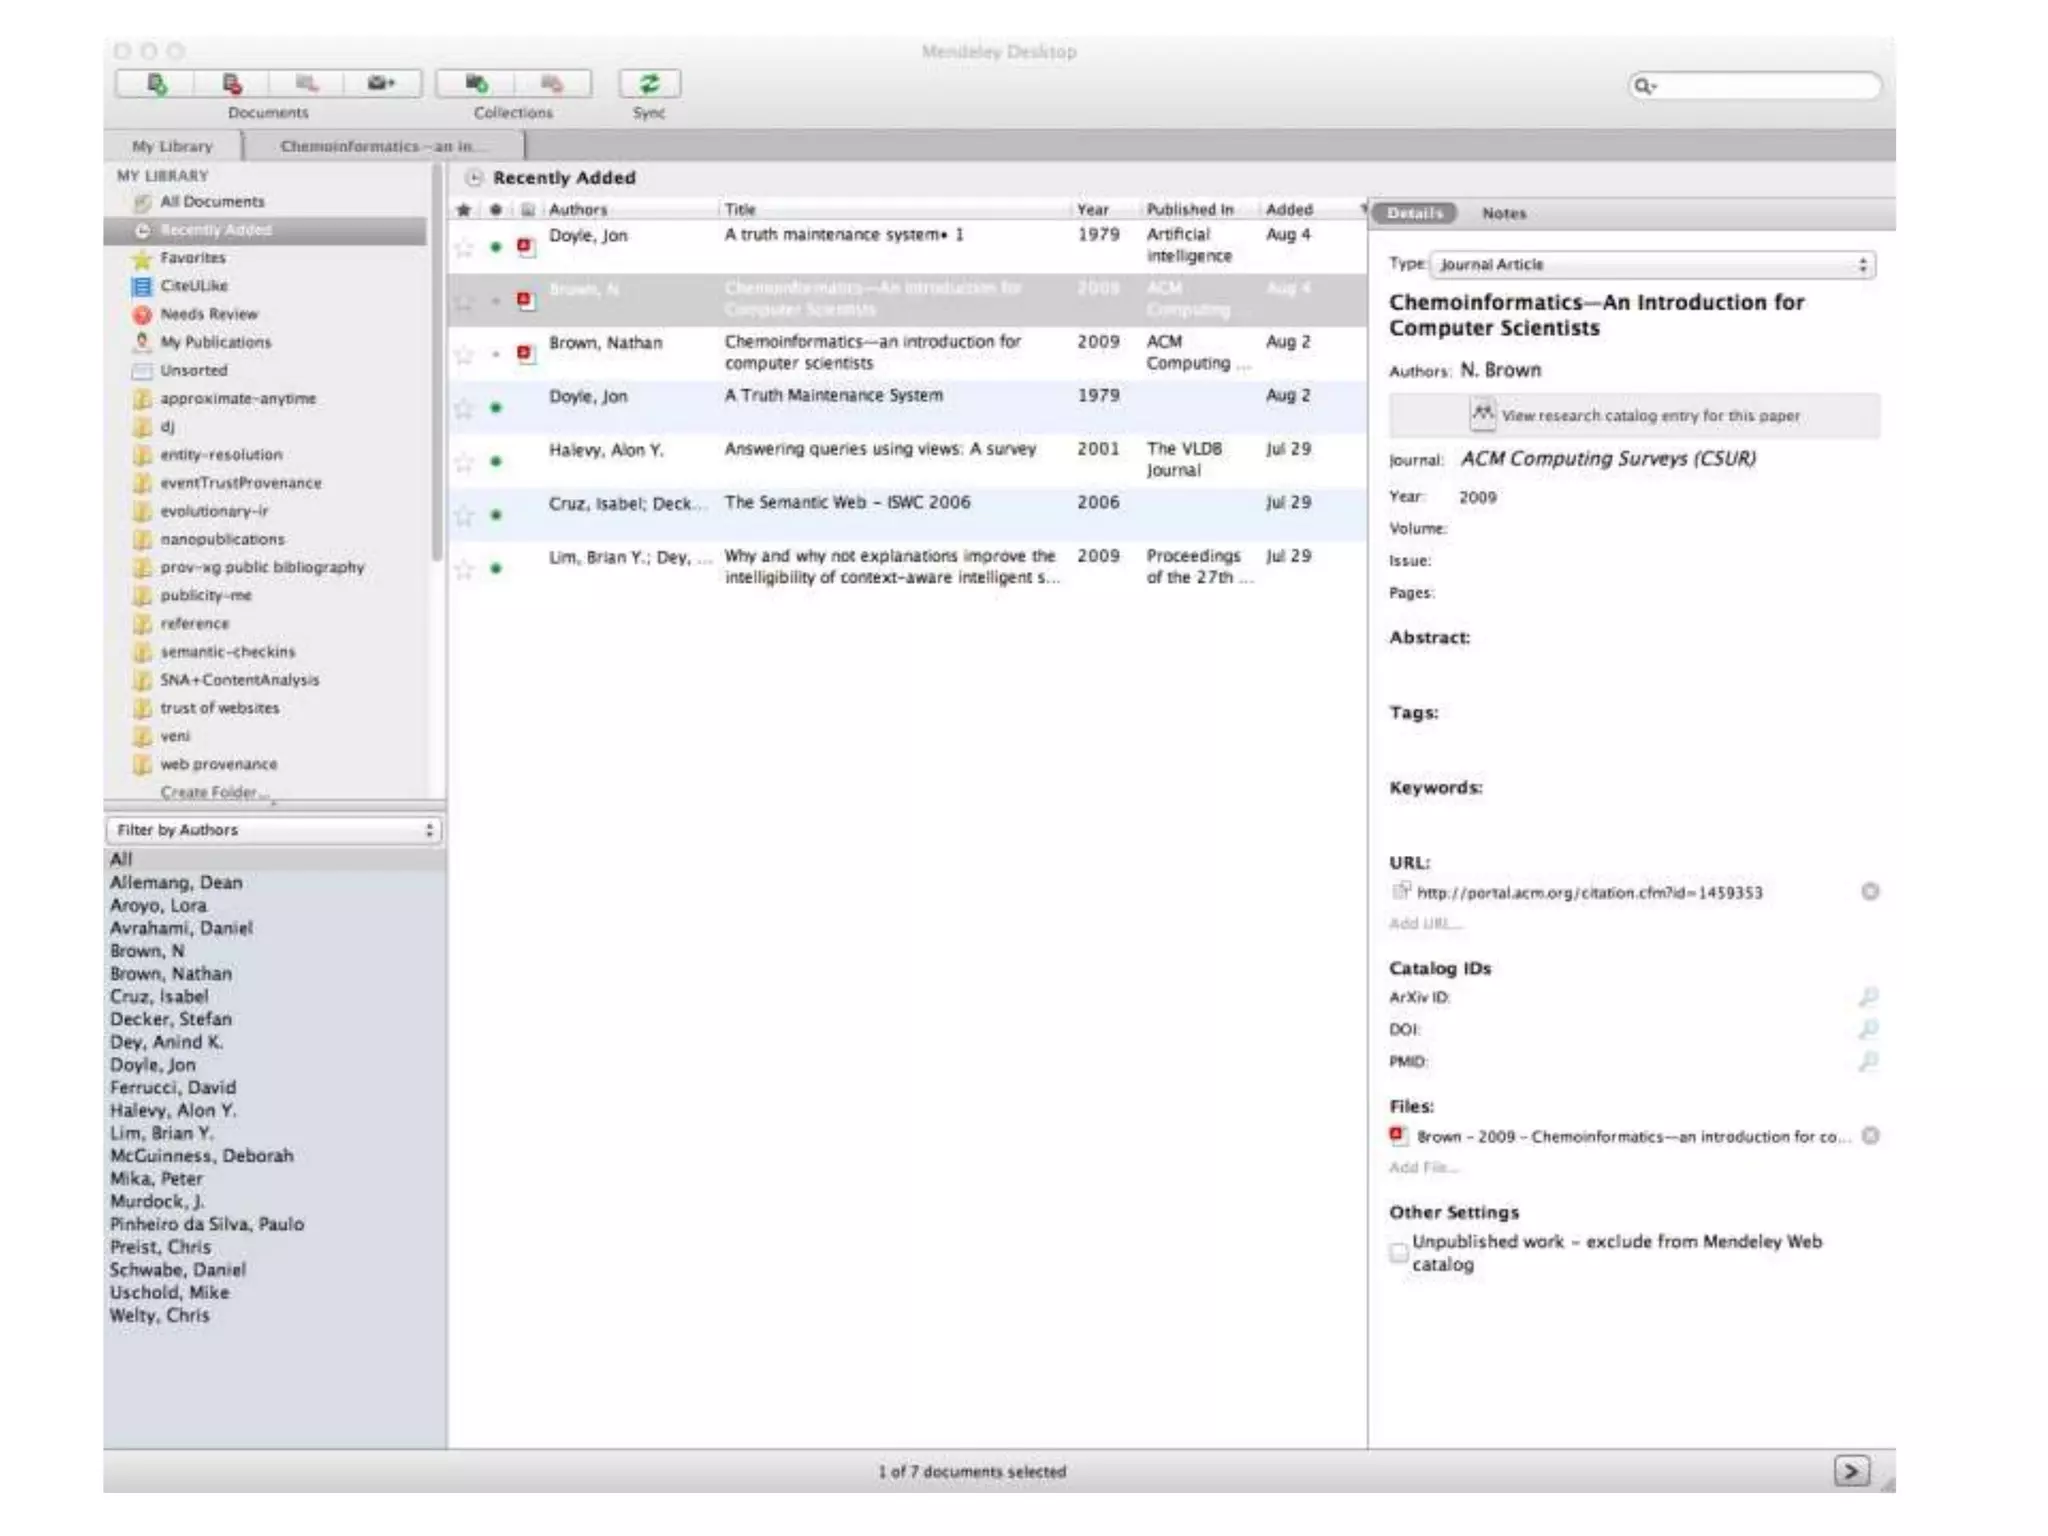2048x1536 pixels.
Task: Click the create collection toolbar icon
Action: [x=477, y=84]
